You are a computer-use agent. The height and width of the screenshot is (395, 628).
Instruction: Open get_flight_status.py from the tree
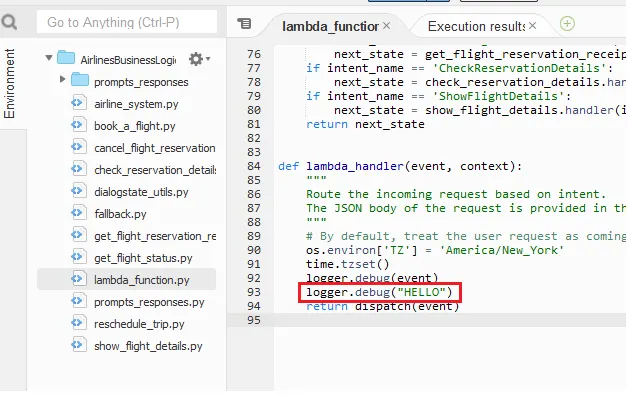click(x=143, y=258)
